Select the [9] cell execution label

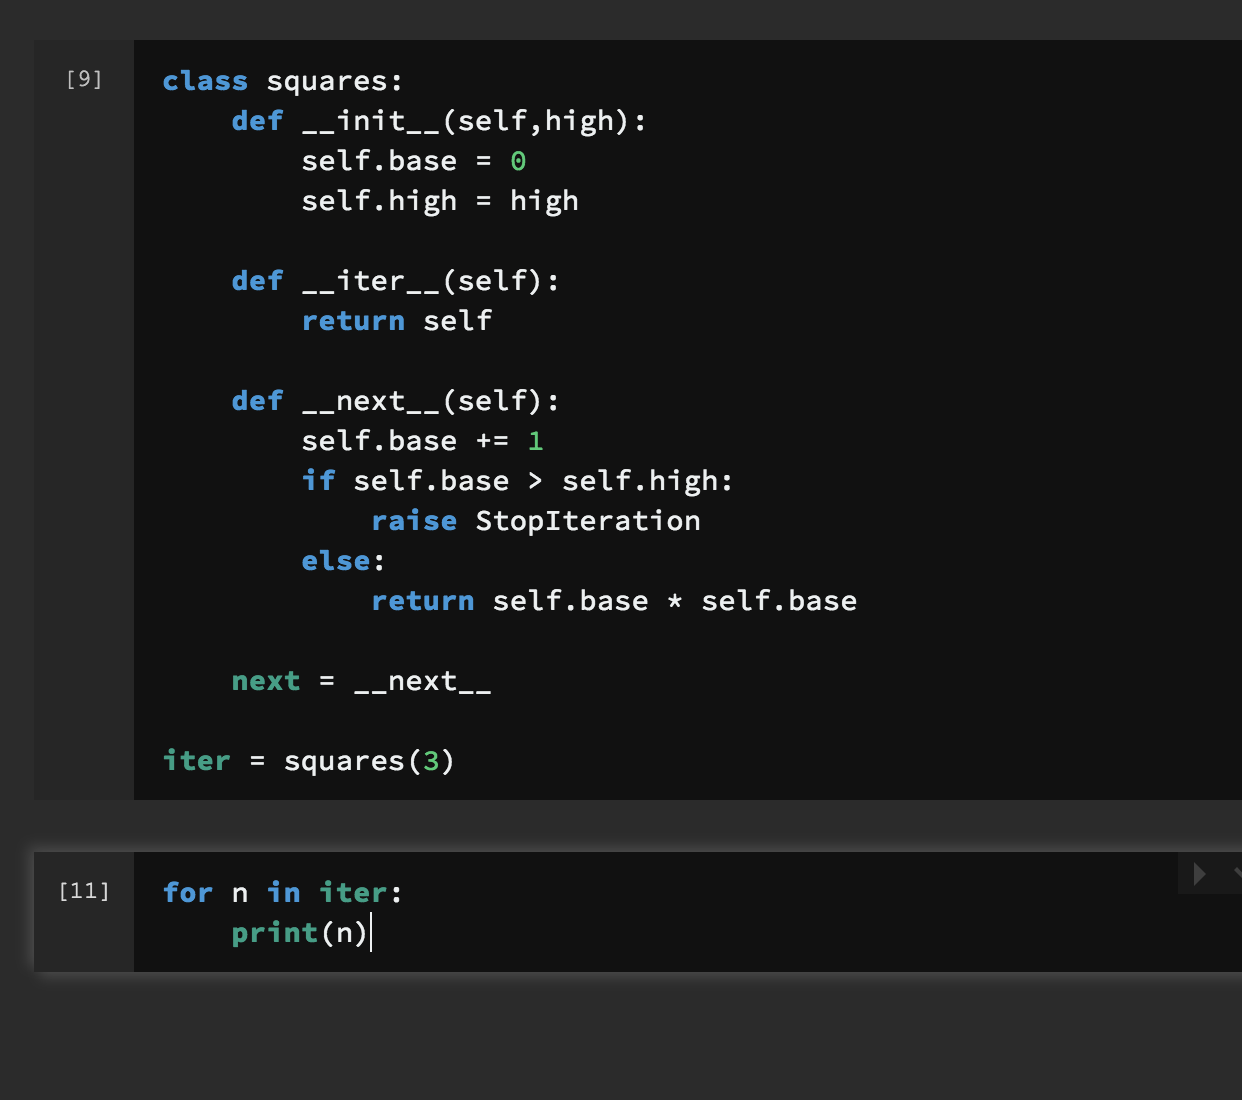pyautogui.click(x=84, y=79)
